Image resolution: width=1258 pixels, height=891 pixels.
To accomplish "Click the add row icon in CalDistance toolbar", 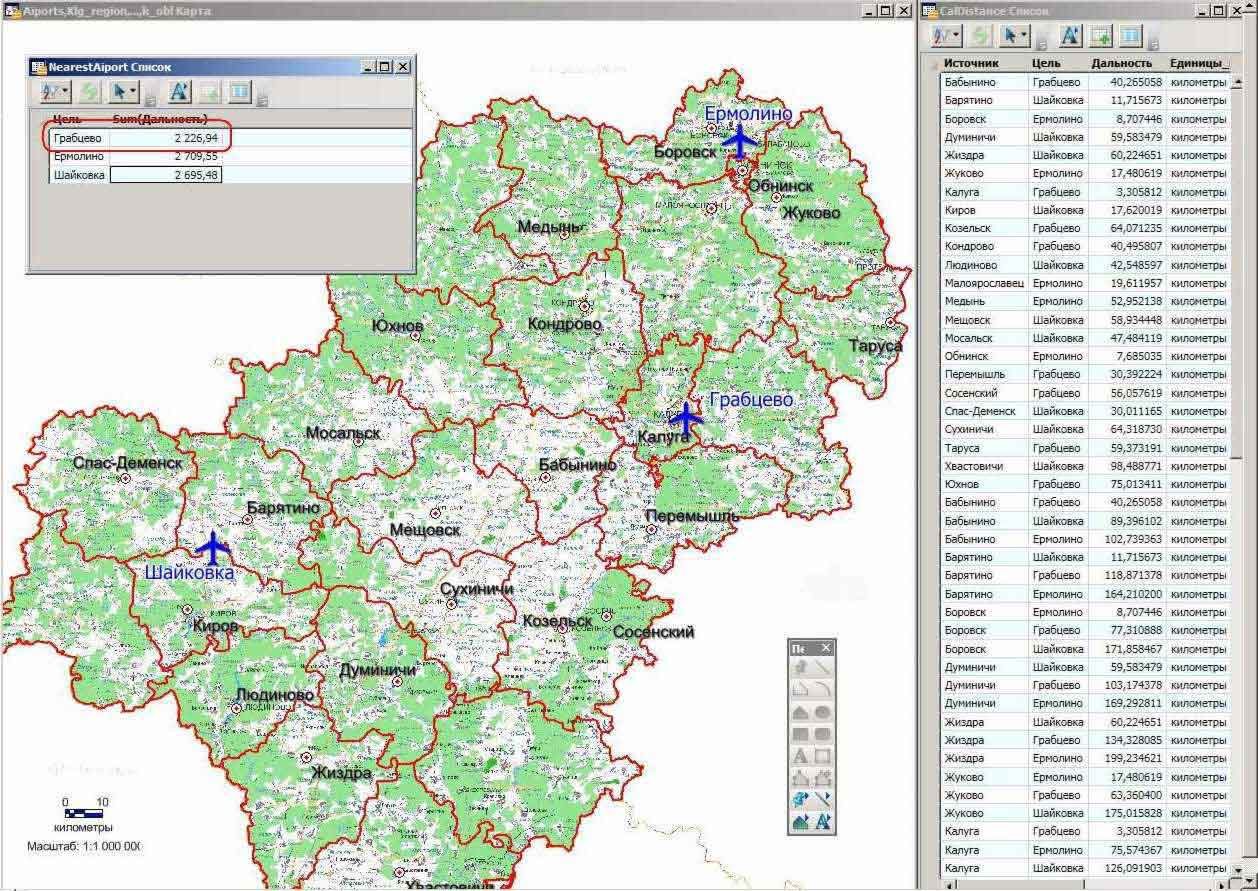I will (1101, 36).
